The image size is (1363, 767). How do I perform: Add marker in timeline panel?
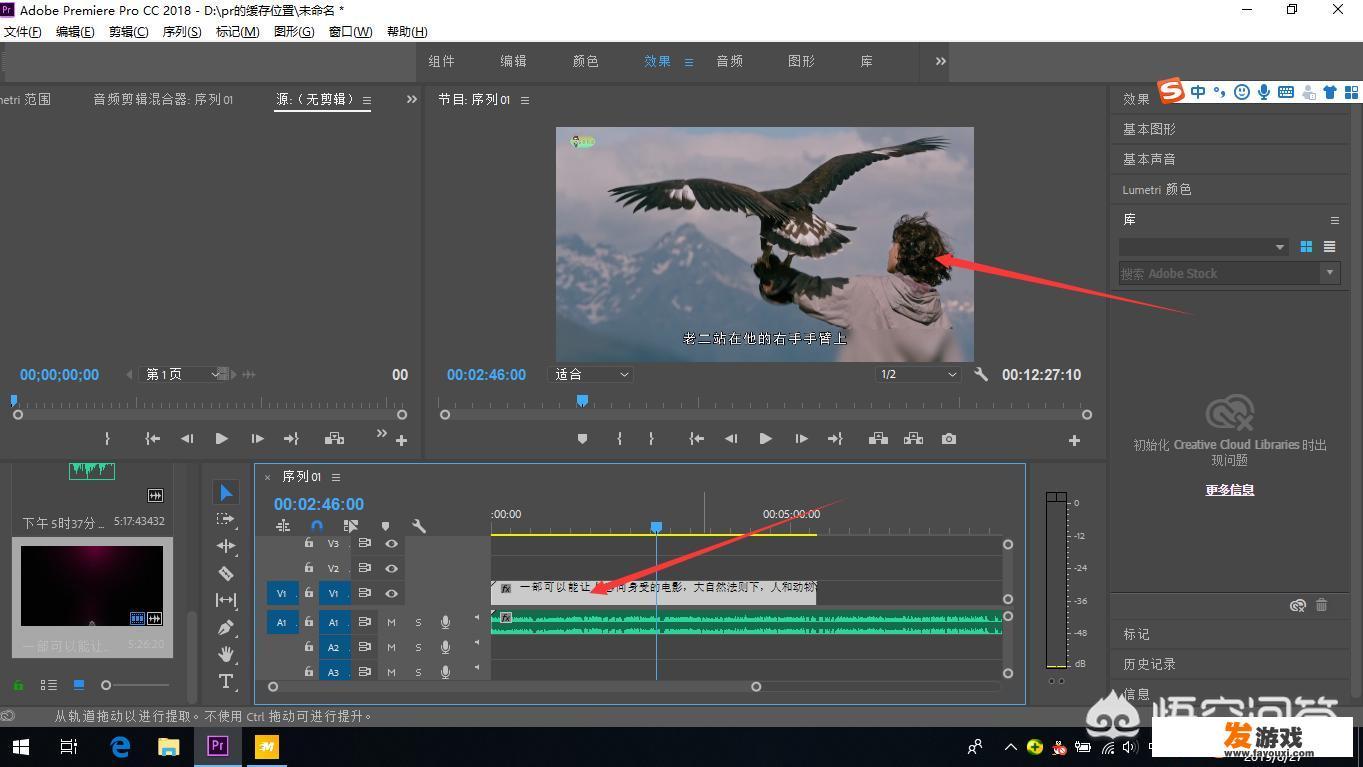(x=385, y=526)
